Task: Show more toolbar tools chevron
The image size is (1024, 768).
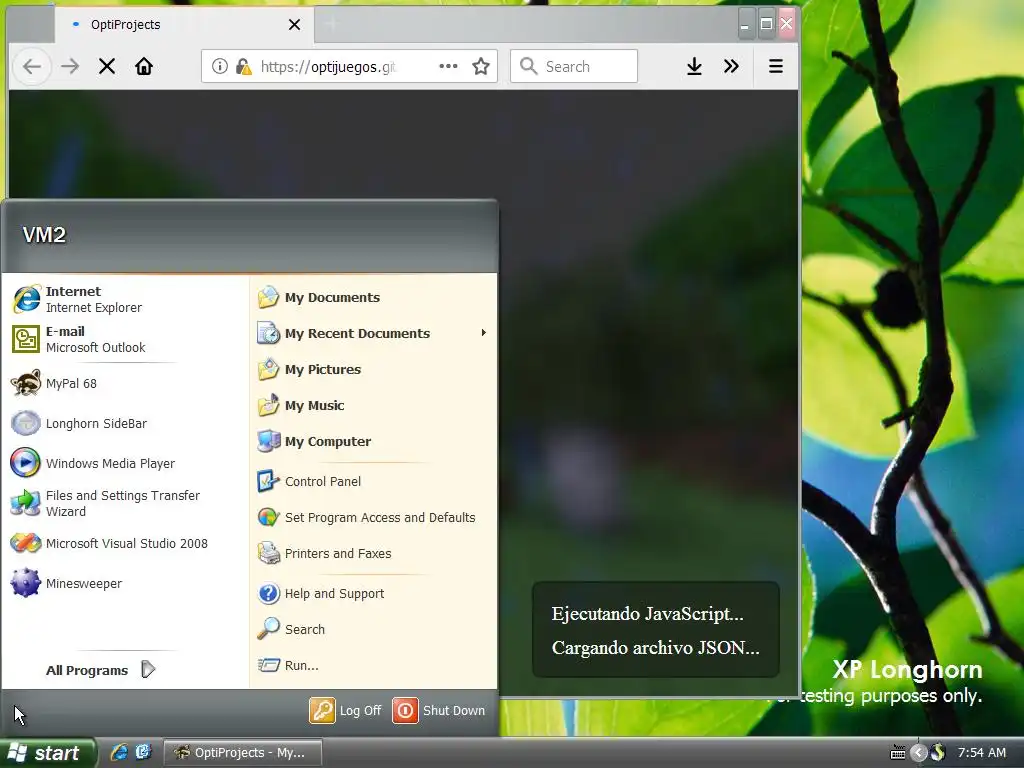Action: coord(731,66)
